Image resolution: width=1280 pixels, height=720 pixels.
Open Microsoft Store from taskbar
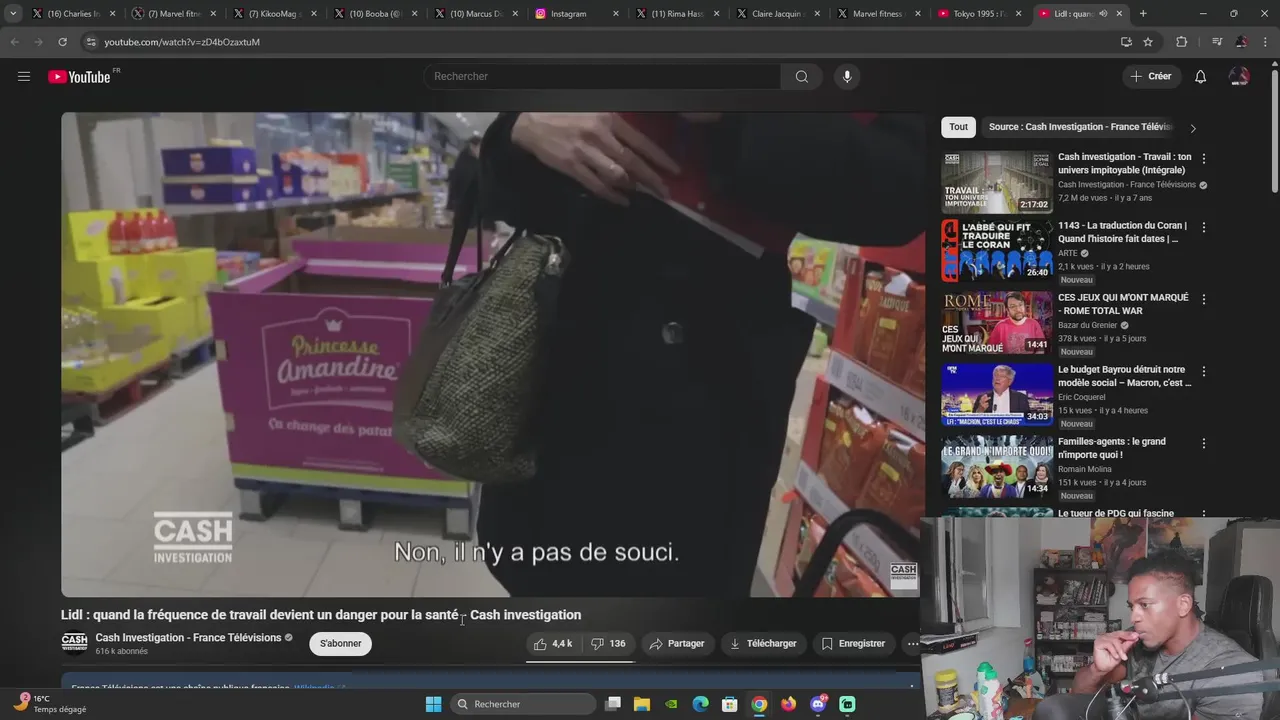tap(730, 704)
